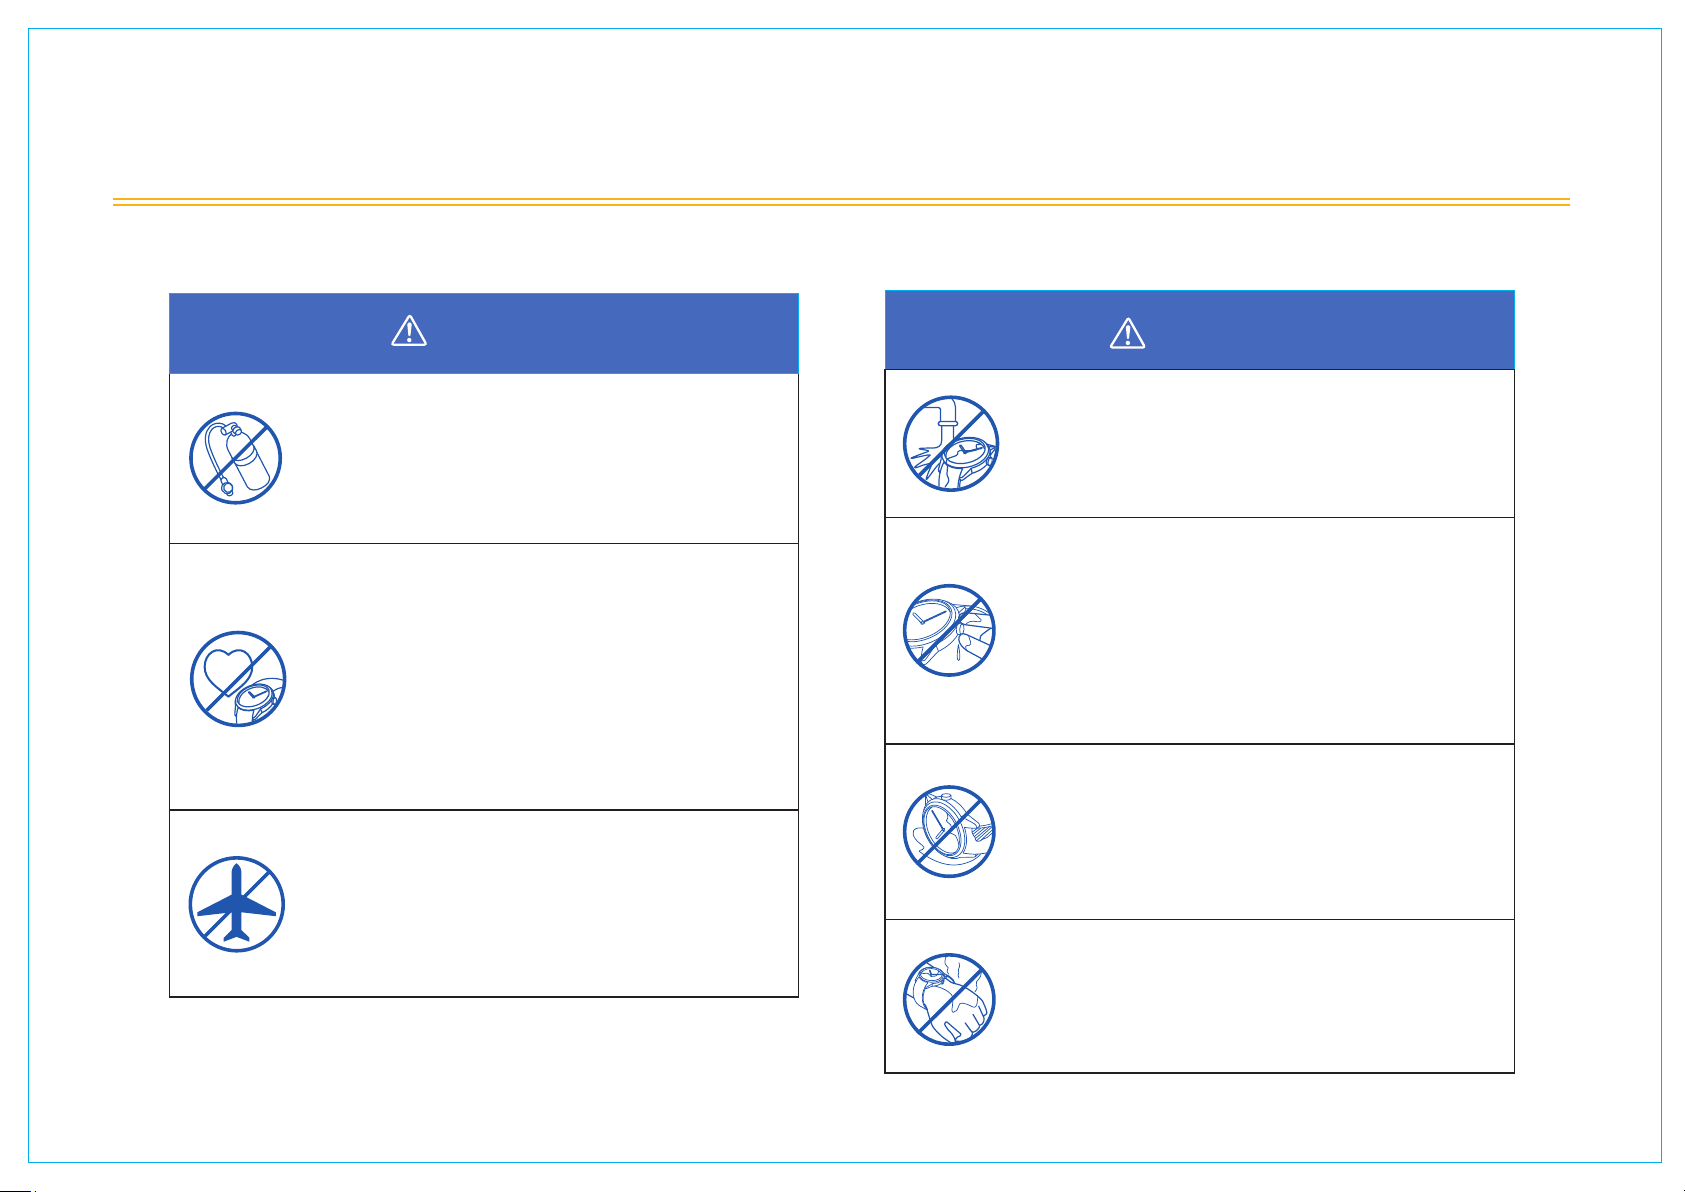Select the empty cell beside brush icon

(1262, 832)
